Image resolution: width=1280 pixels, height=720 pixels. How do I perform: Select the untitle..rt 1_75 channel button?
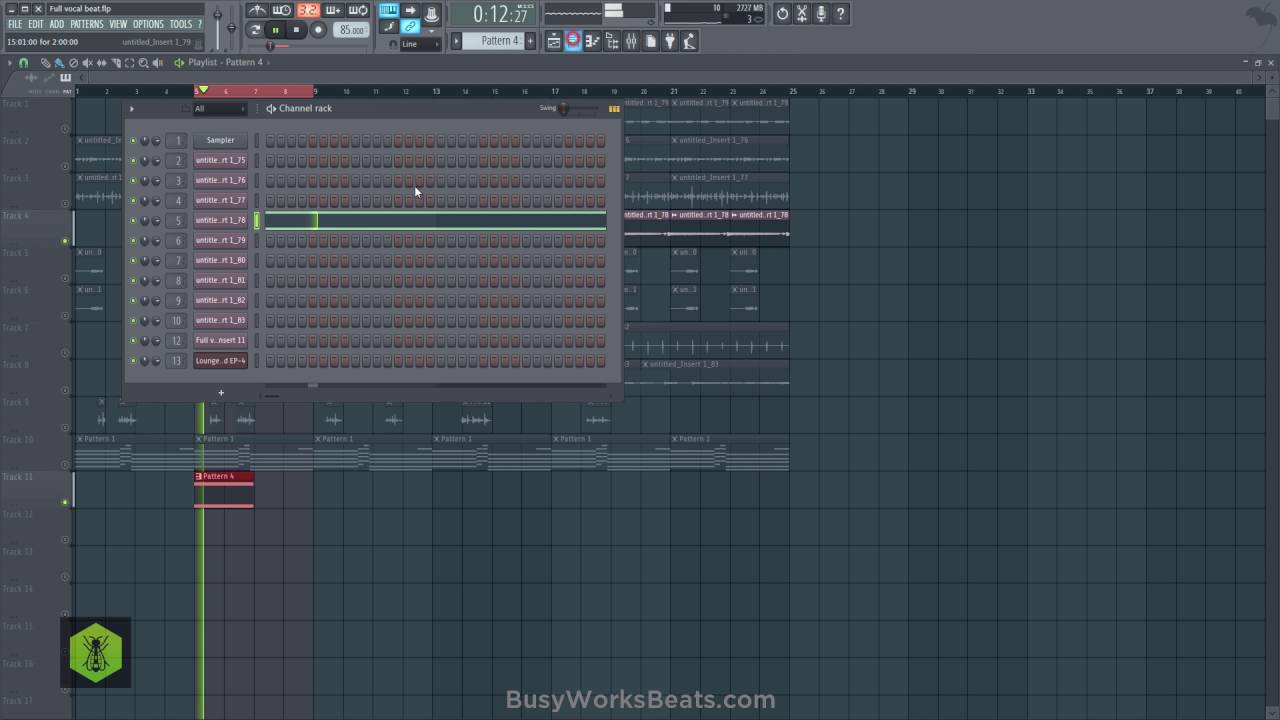[220, 160]
